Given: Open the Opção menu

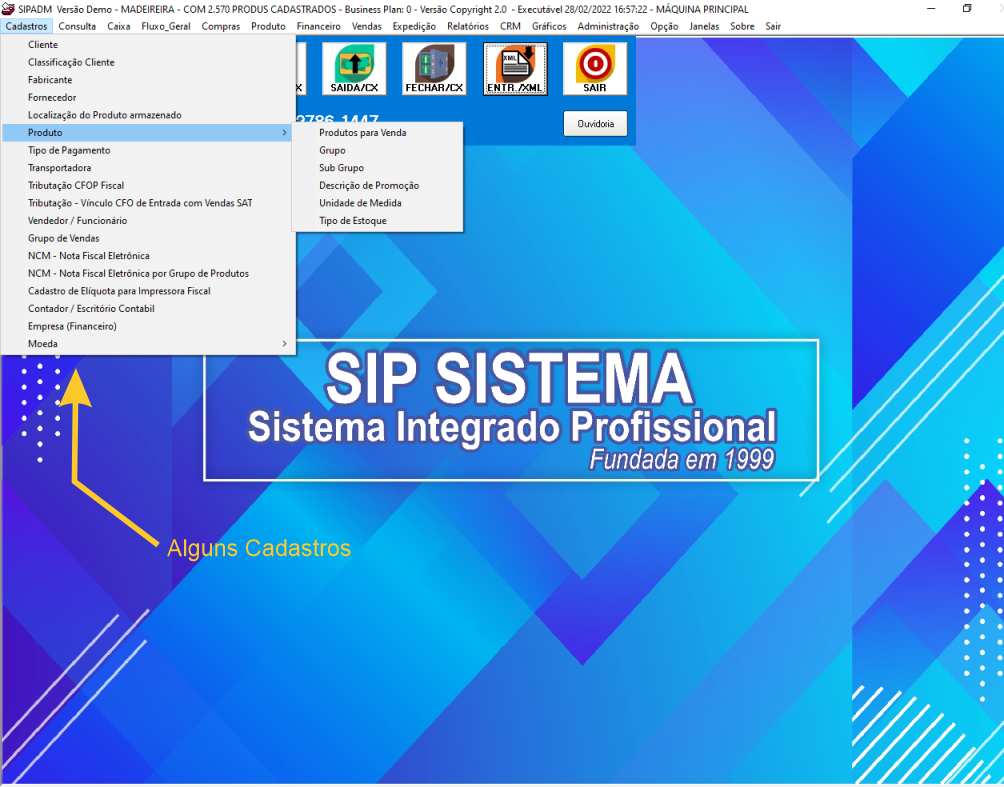Looking at the screenshot, I should pos(664,26).
